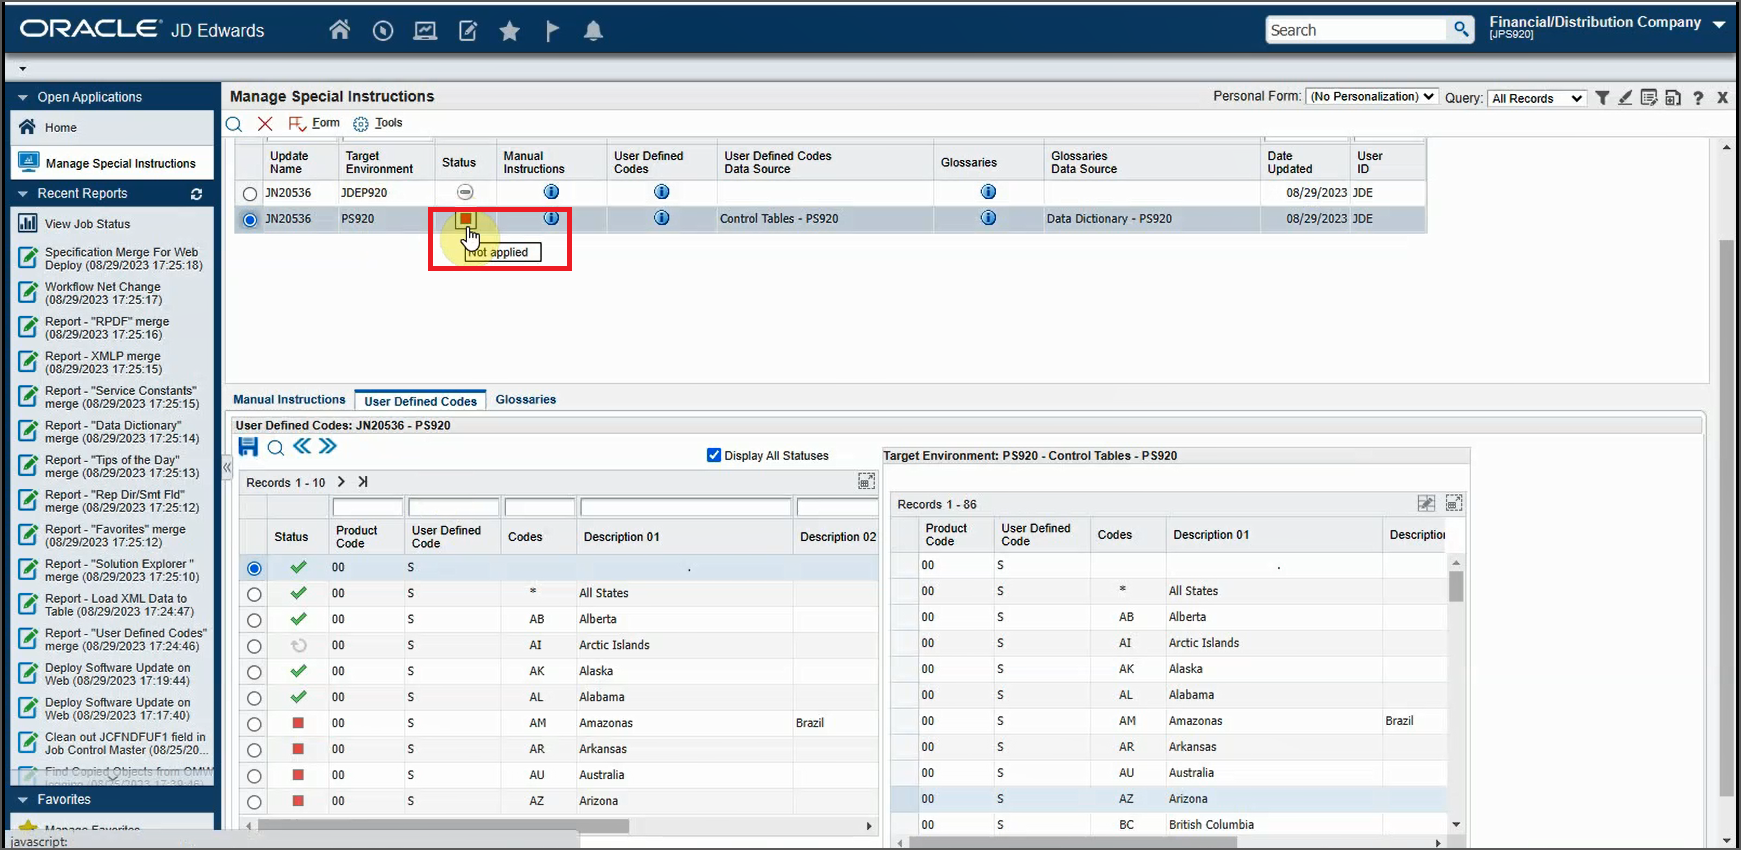Image resolution: width=1741 pixels, height=850 pixels.
Task: Click the previous double-arrow in UDC toolbar
Action: pos(302,446)
